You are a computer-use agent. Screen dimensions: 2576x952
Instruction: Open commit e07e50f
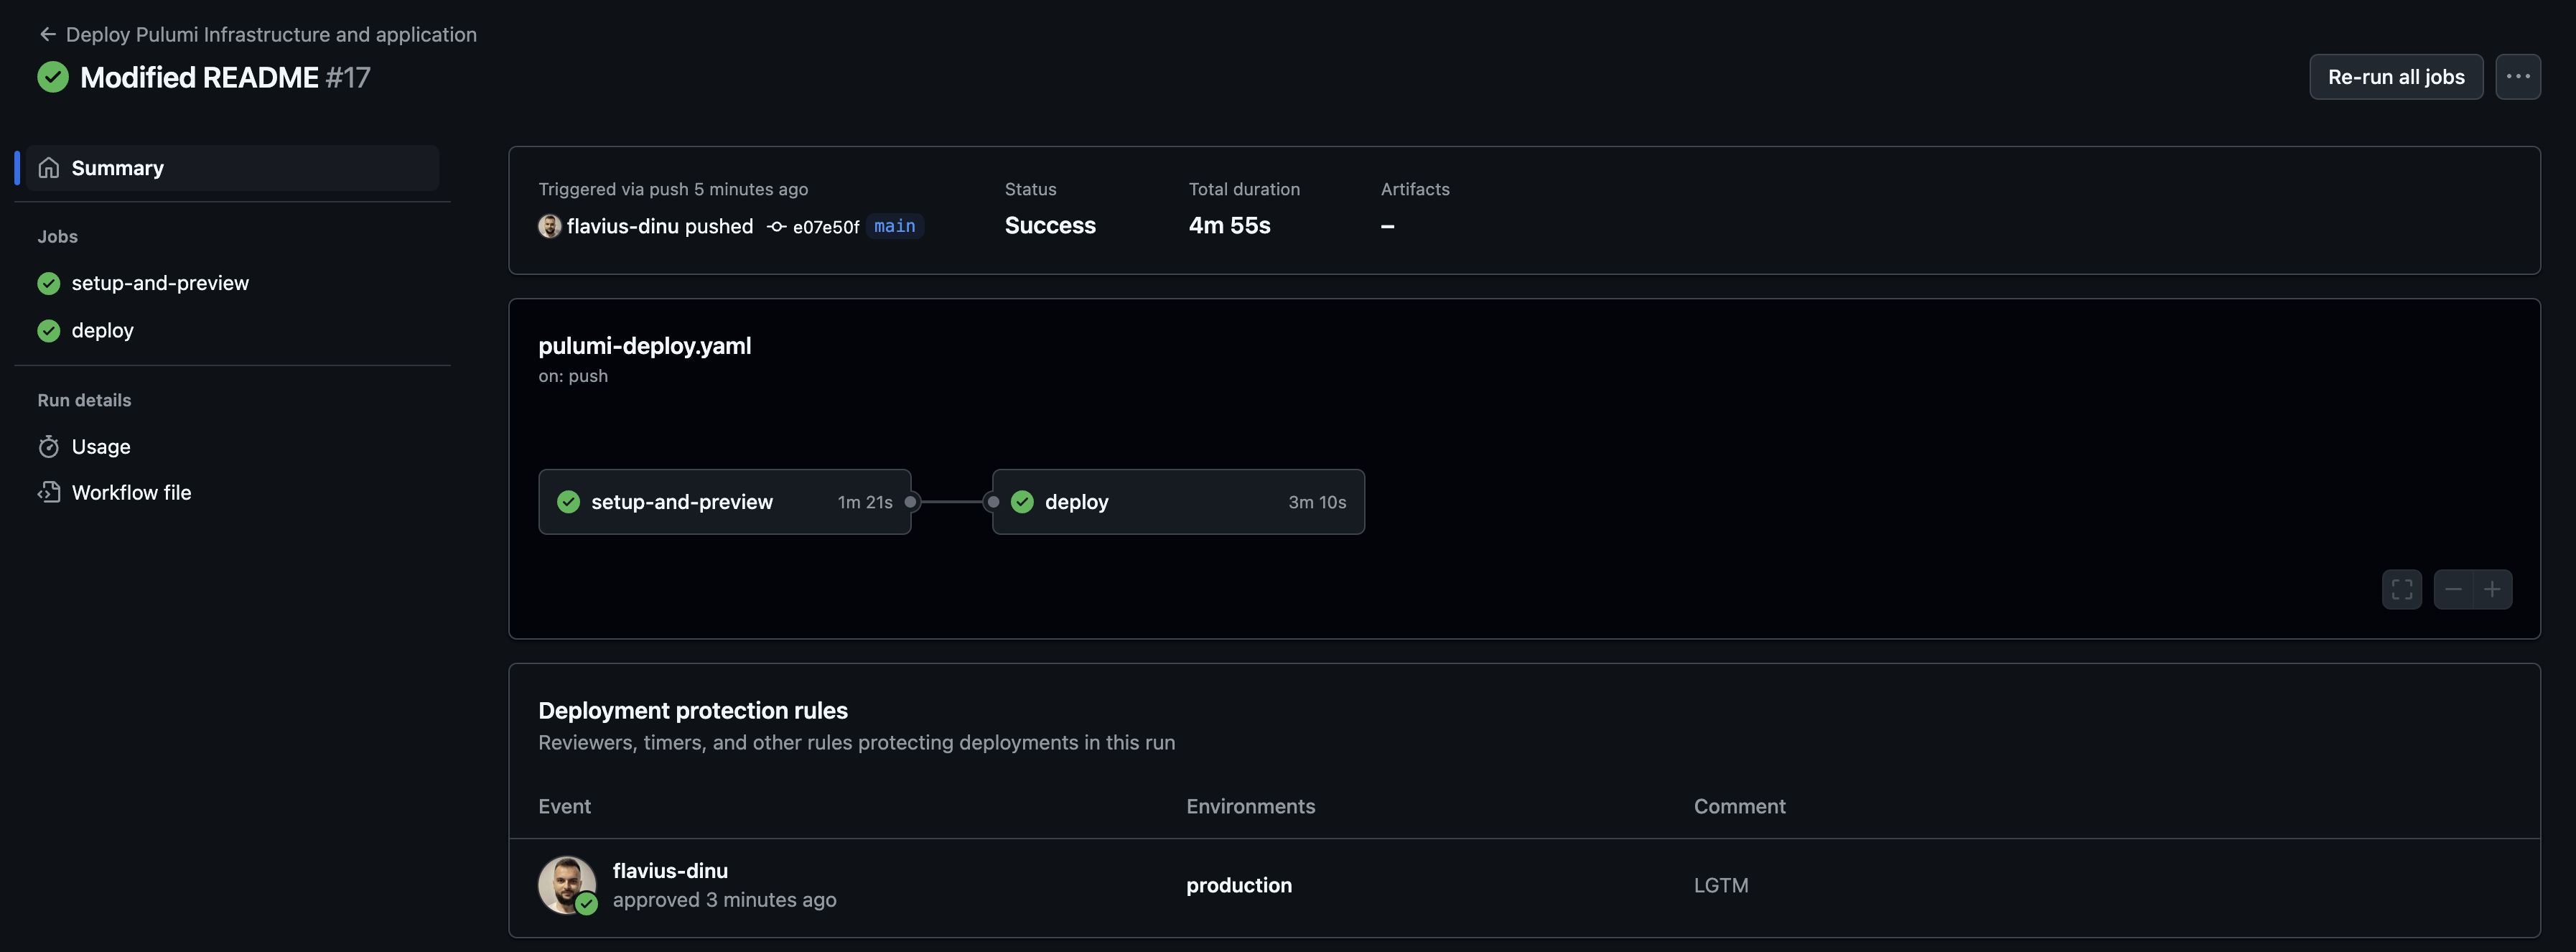click(x=826, y=227)
